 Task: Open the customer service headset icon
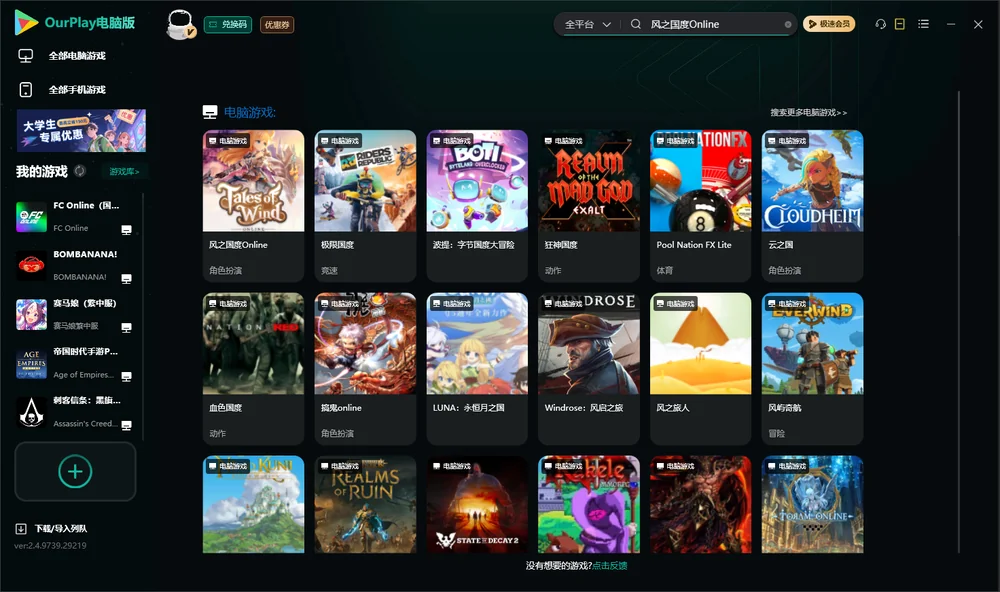pyautogui.click(x=880, y=24)
